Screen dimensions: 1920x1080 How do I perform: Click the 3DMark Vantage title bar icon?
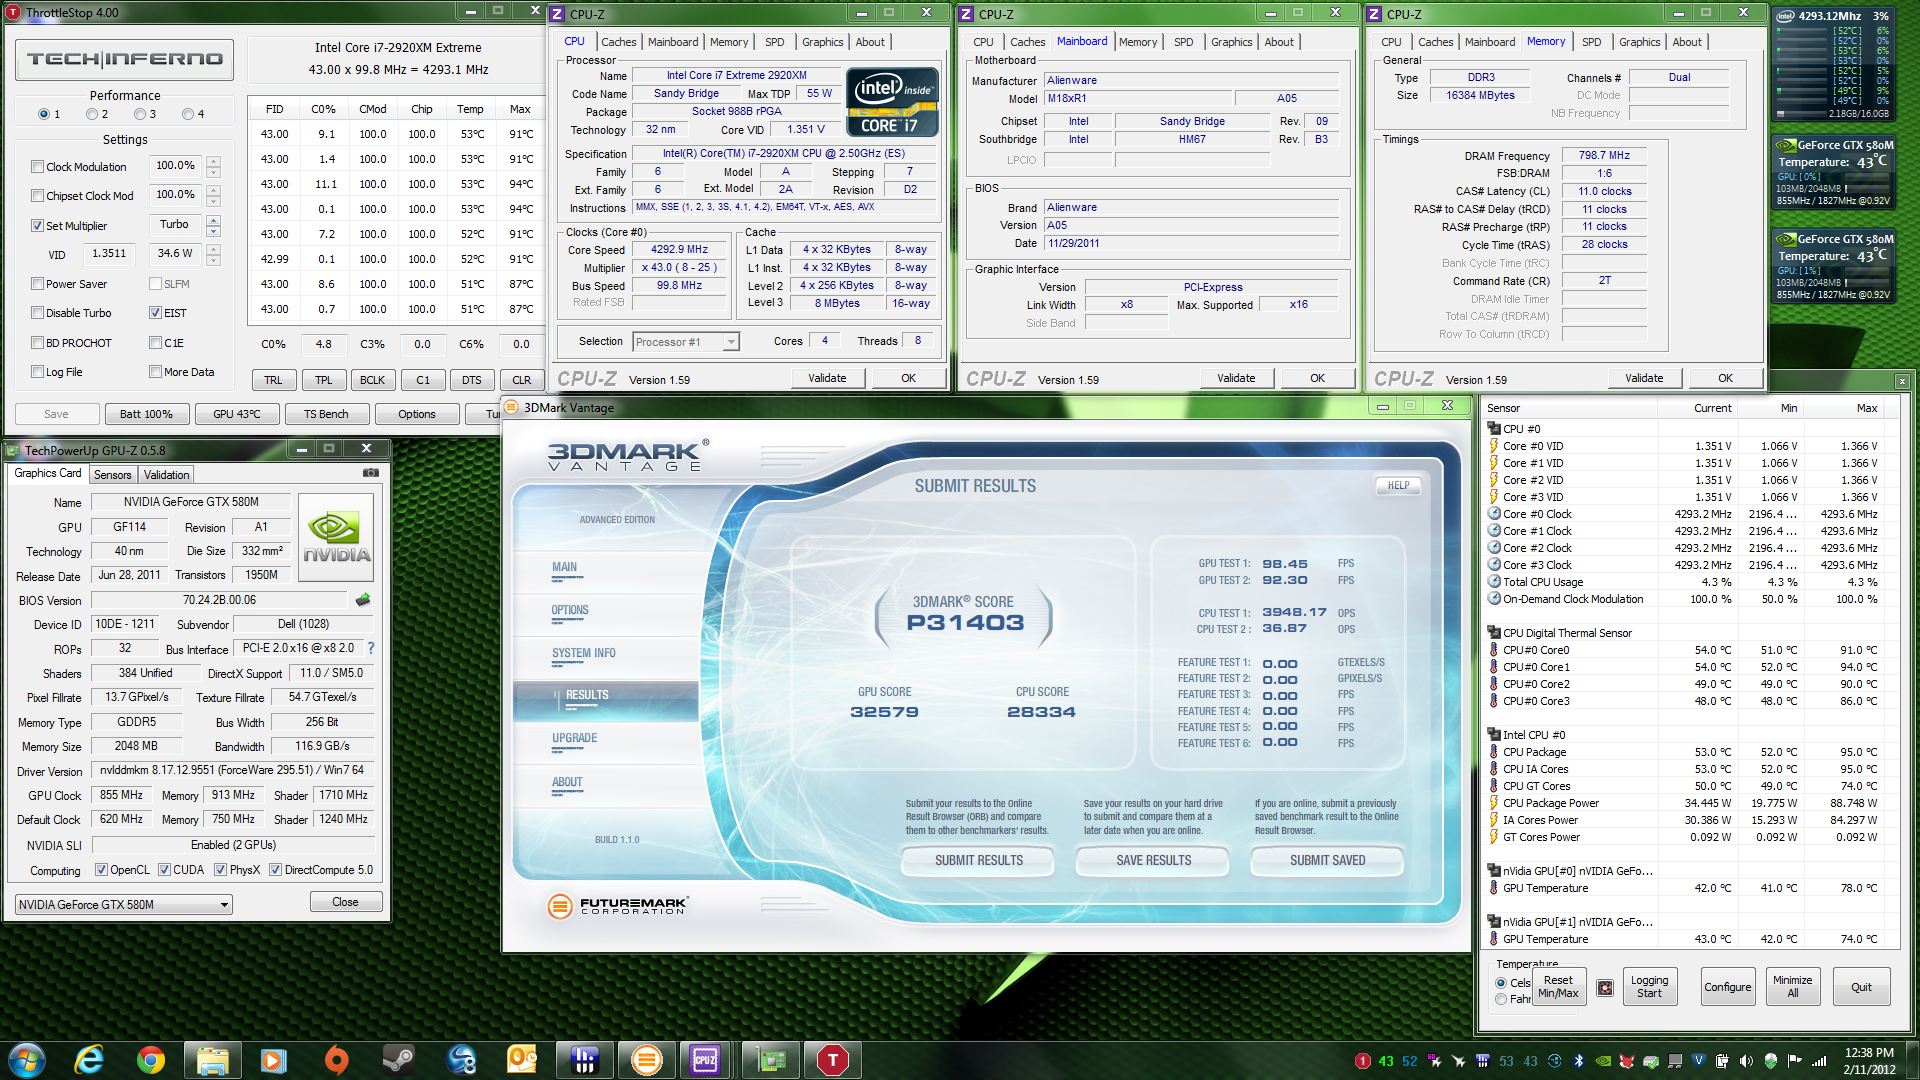coord(512,407)
